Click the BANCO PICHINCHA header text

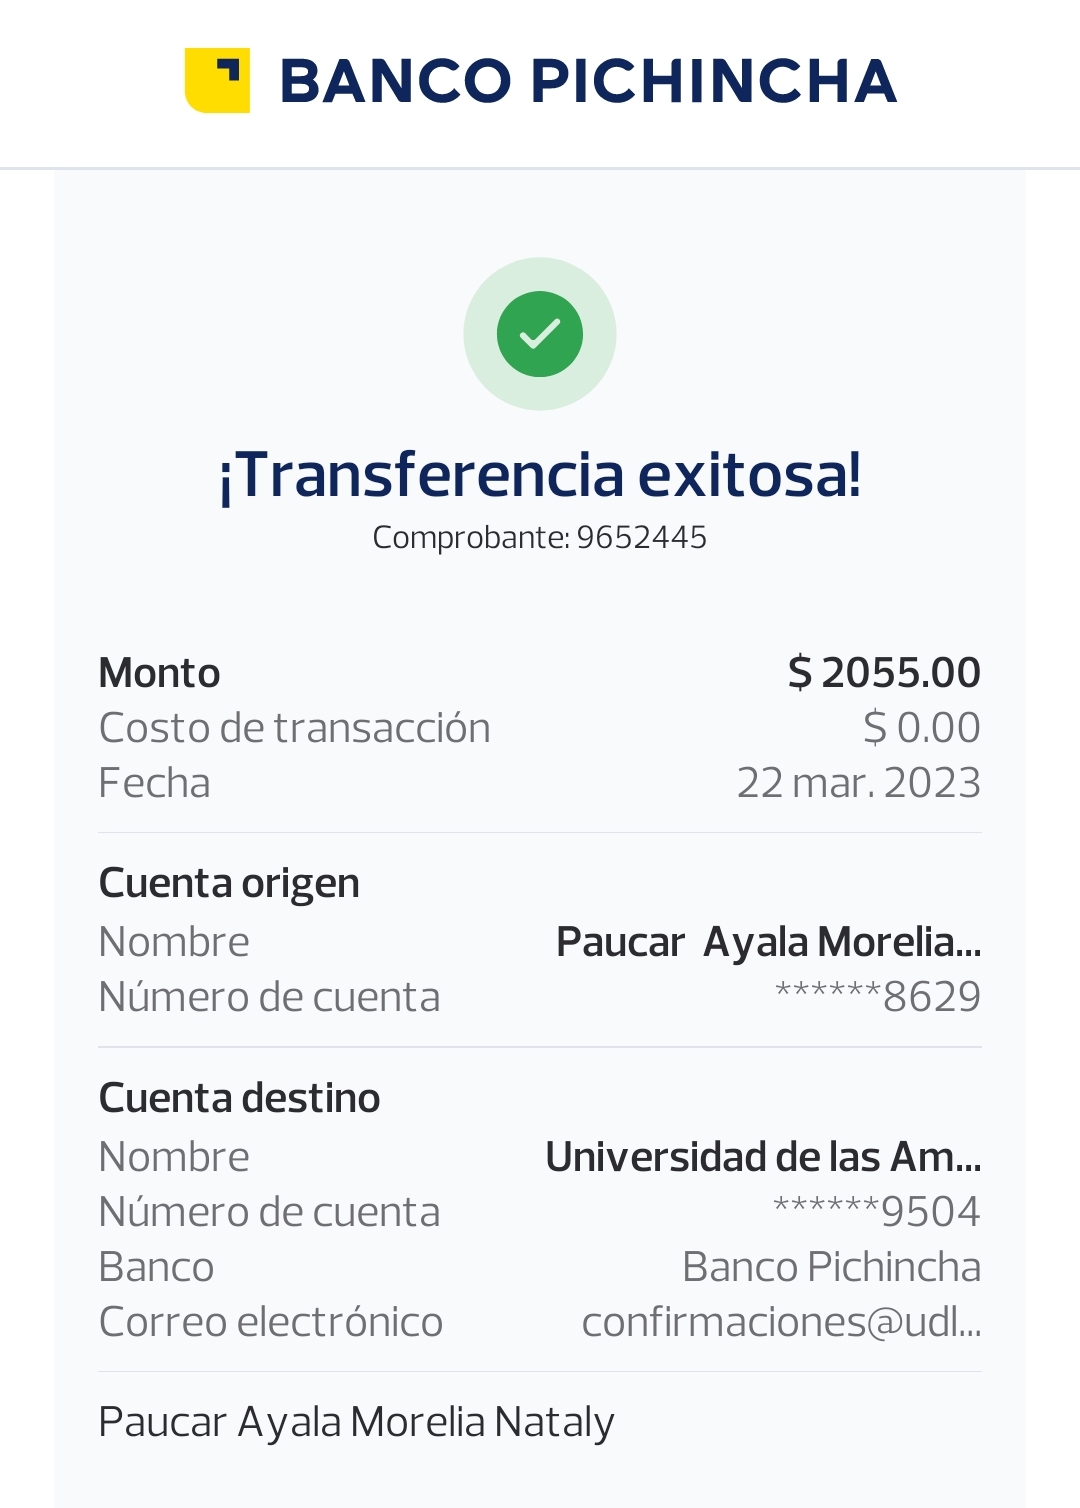(587, 81)
